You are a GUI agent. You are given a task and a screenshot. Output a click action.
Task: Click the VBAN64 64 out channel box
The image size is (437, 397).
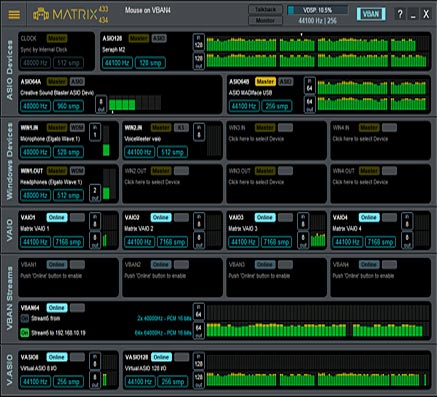click(199, 330)
